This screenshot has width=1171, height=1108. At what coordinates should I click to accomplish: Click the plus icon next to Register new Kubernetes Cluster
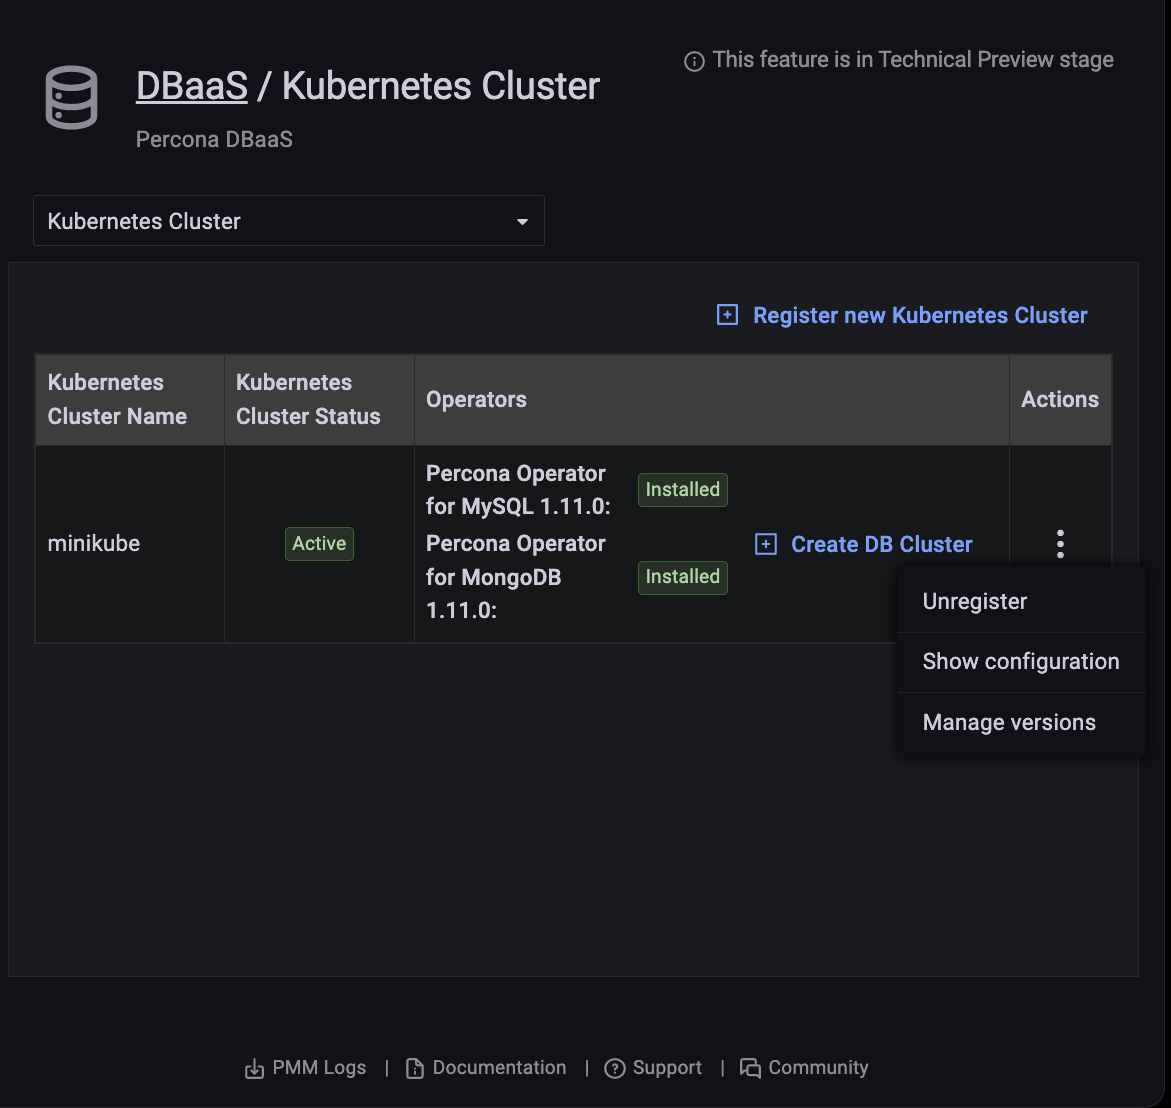point(728,316)
